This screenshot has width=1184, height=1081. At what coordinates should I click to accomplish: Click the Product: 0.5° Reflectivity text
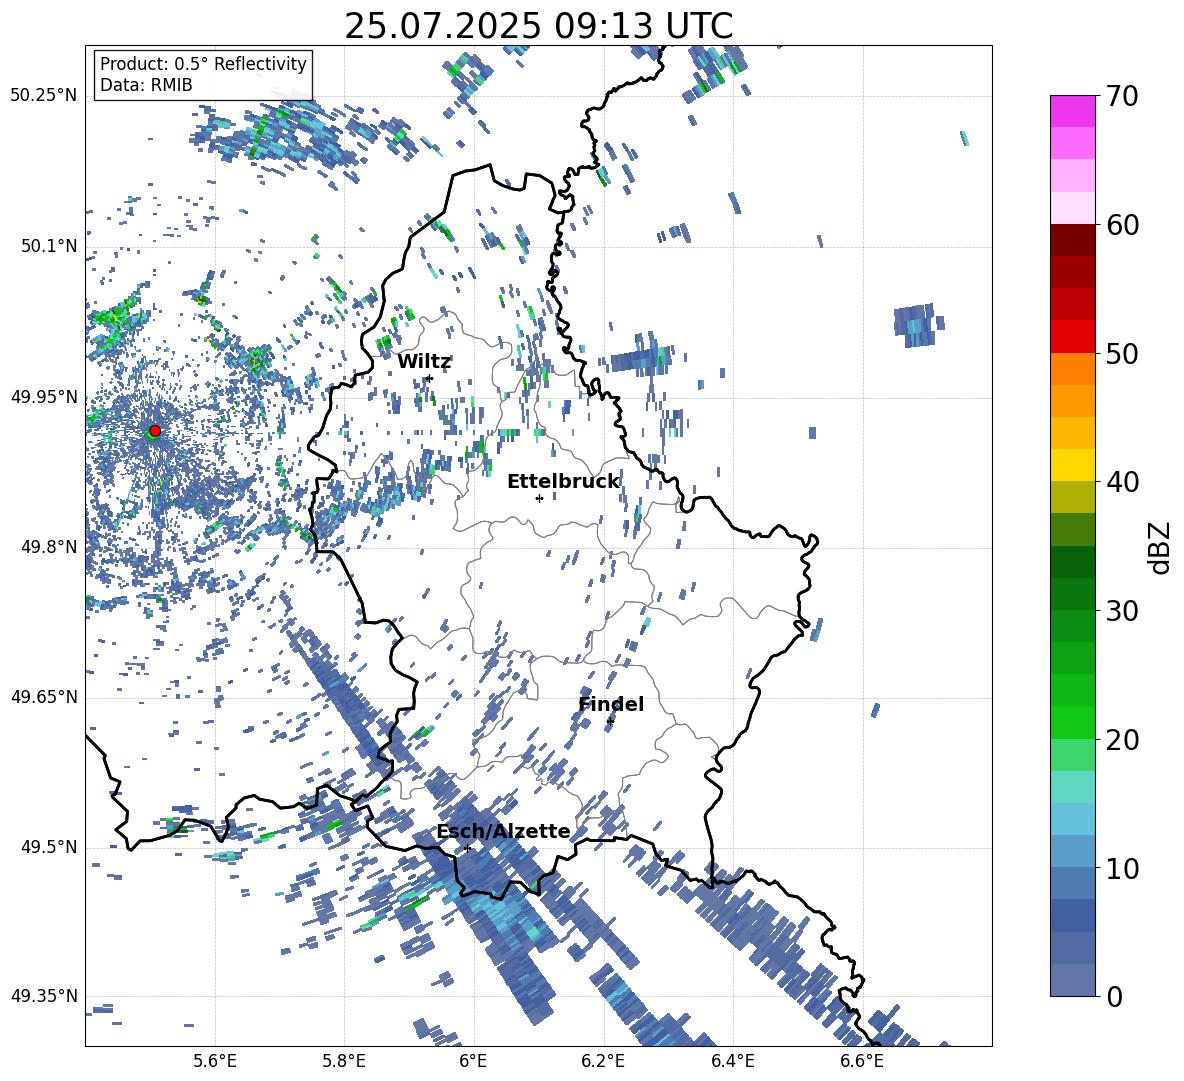coord(203,63)
